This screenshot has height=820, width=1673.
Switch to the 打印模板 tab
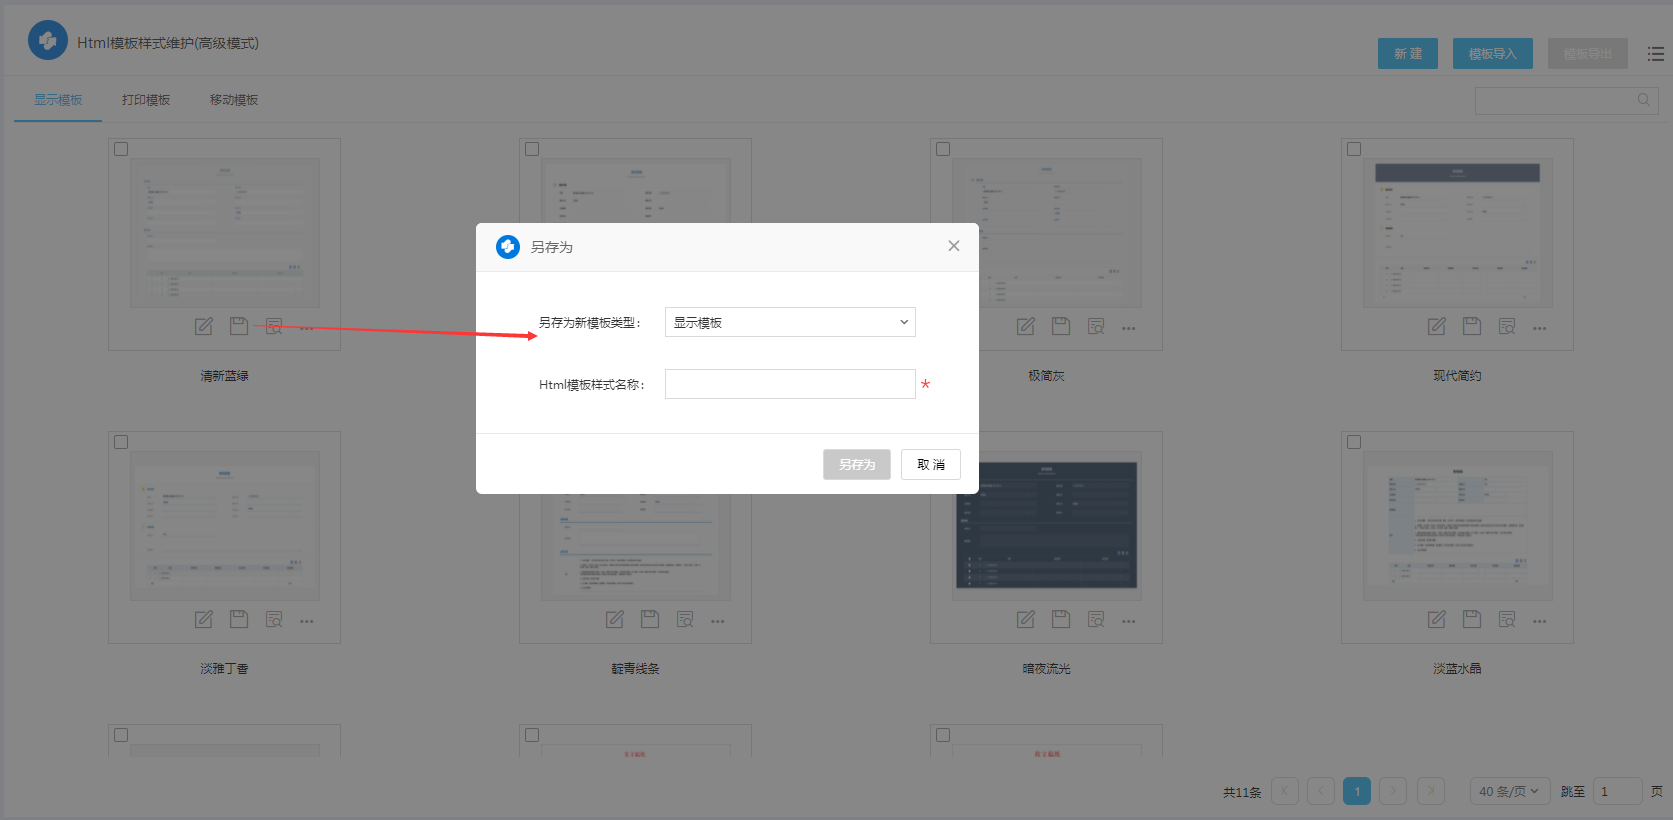146,100
